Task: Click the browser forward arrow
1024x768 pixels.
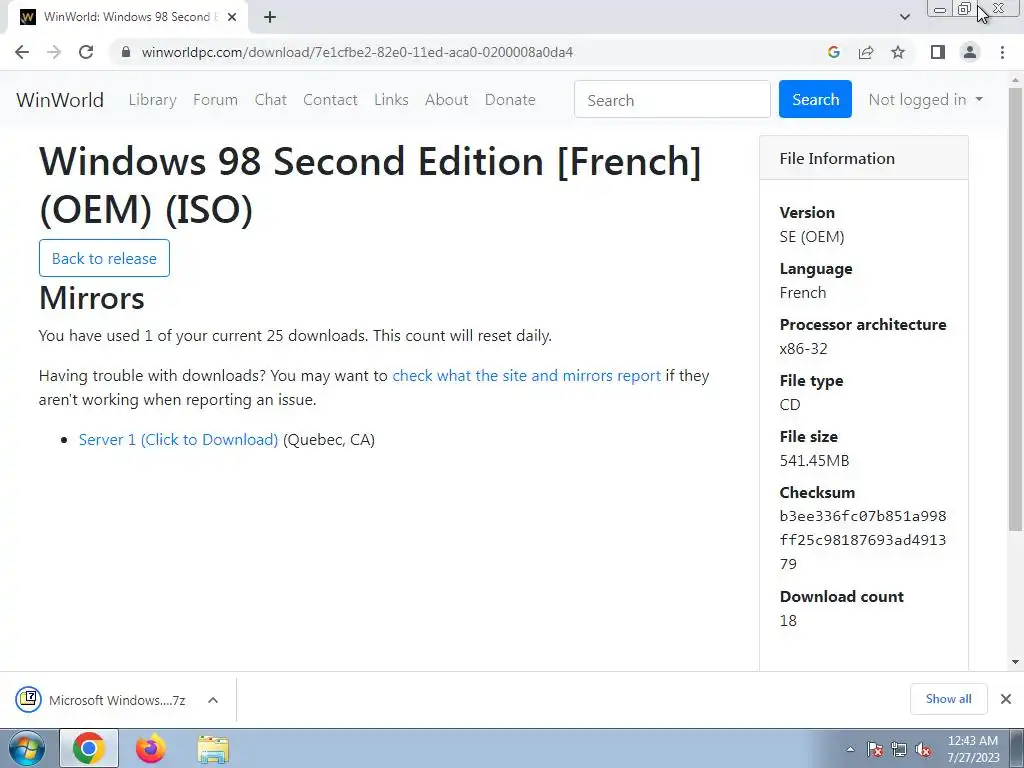Action: 54,52
